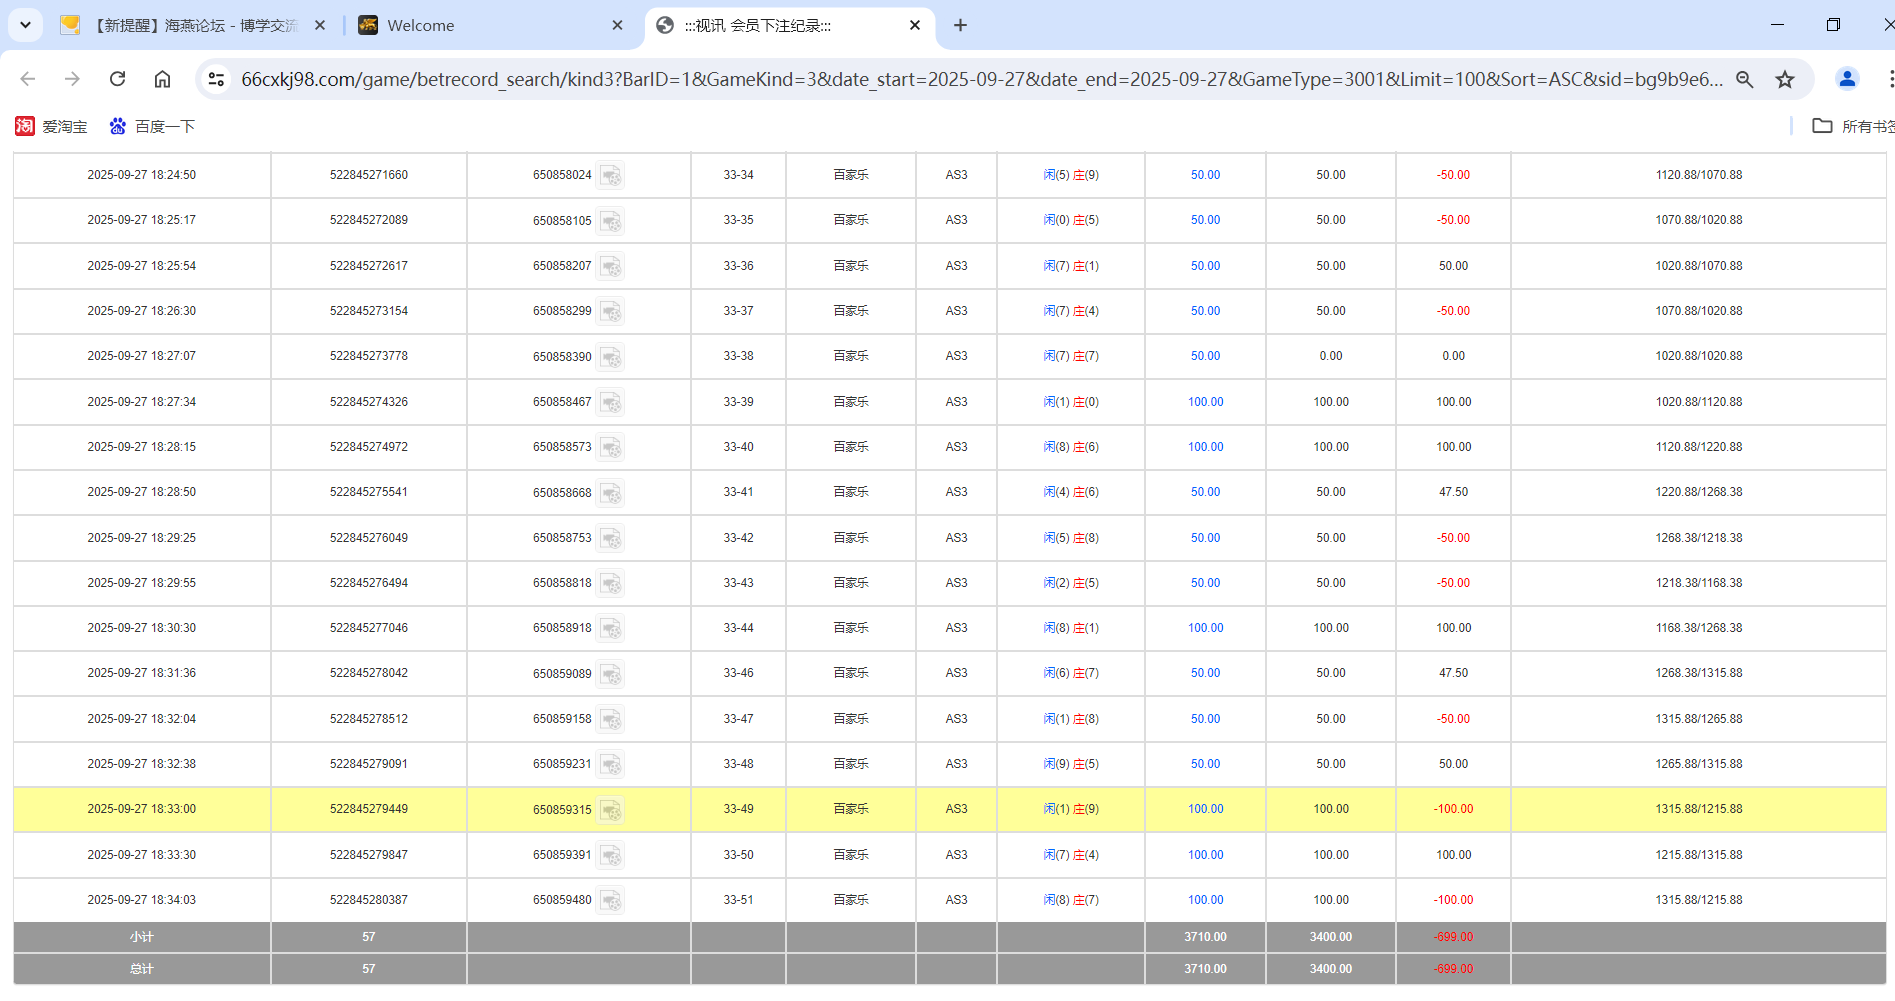Open the 爱淘宝 bookmark

pyautogui.click(x=52, y=126)
